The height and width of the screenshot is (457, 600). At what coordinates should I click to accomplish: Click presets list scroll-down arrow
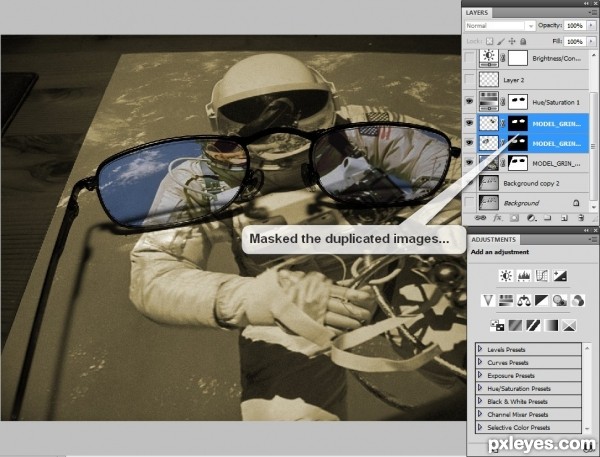tap(587, 429)
